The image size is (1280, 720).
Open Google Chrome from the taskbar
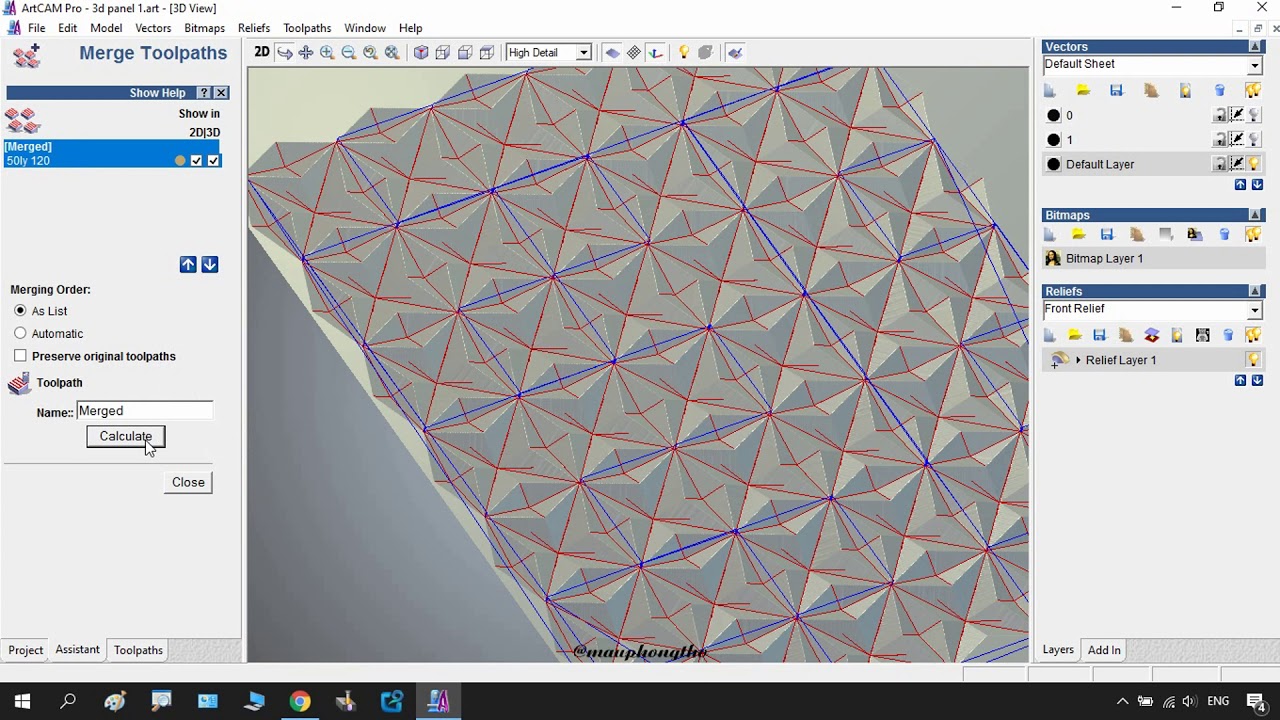click(300, 701)
